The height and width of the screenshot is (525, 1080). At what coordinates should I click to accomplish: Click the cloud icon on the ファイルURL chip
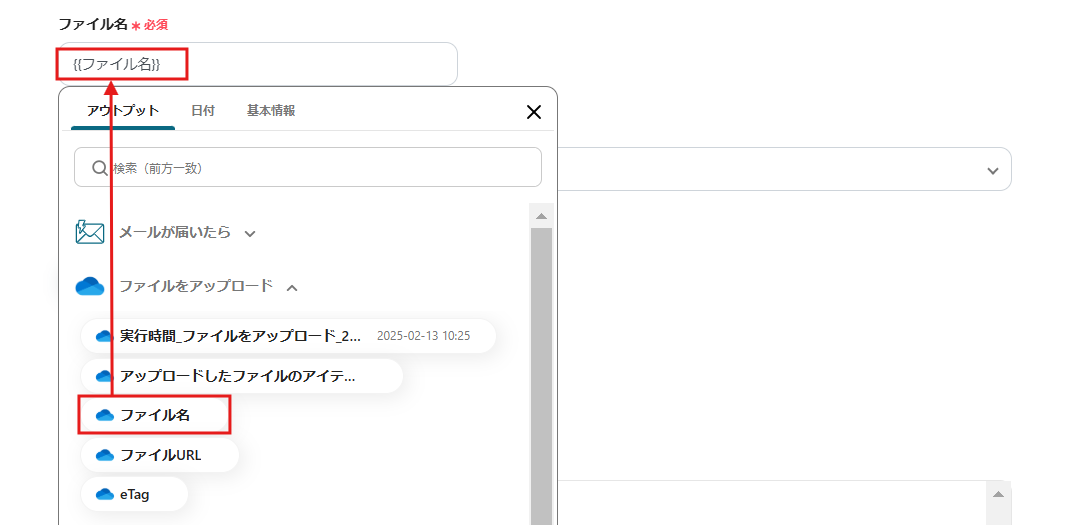pos(104,455)
